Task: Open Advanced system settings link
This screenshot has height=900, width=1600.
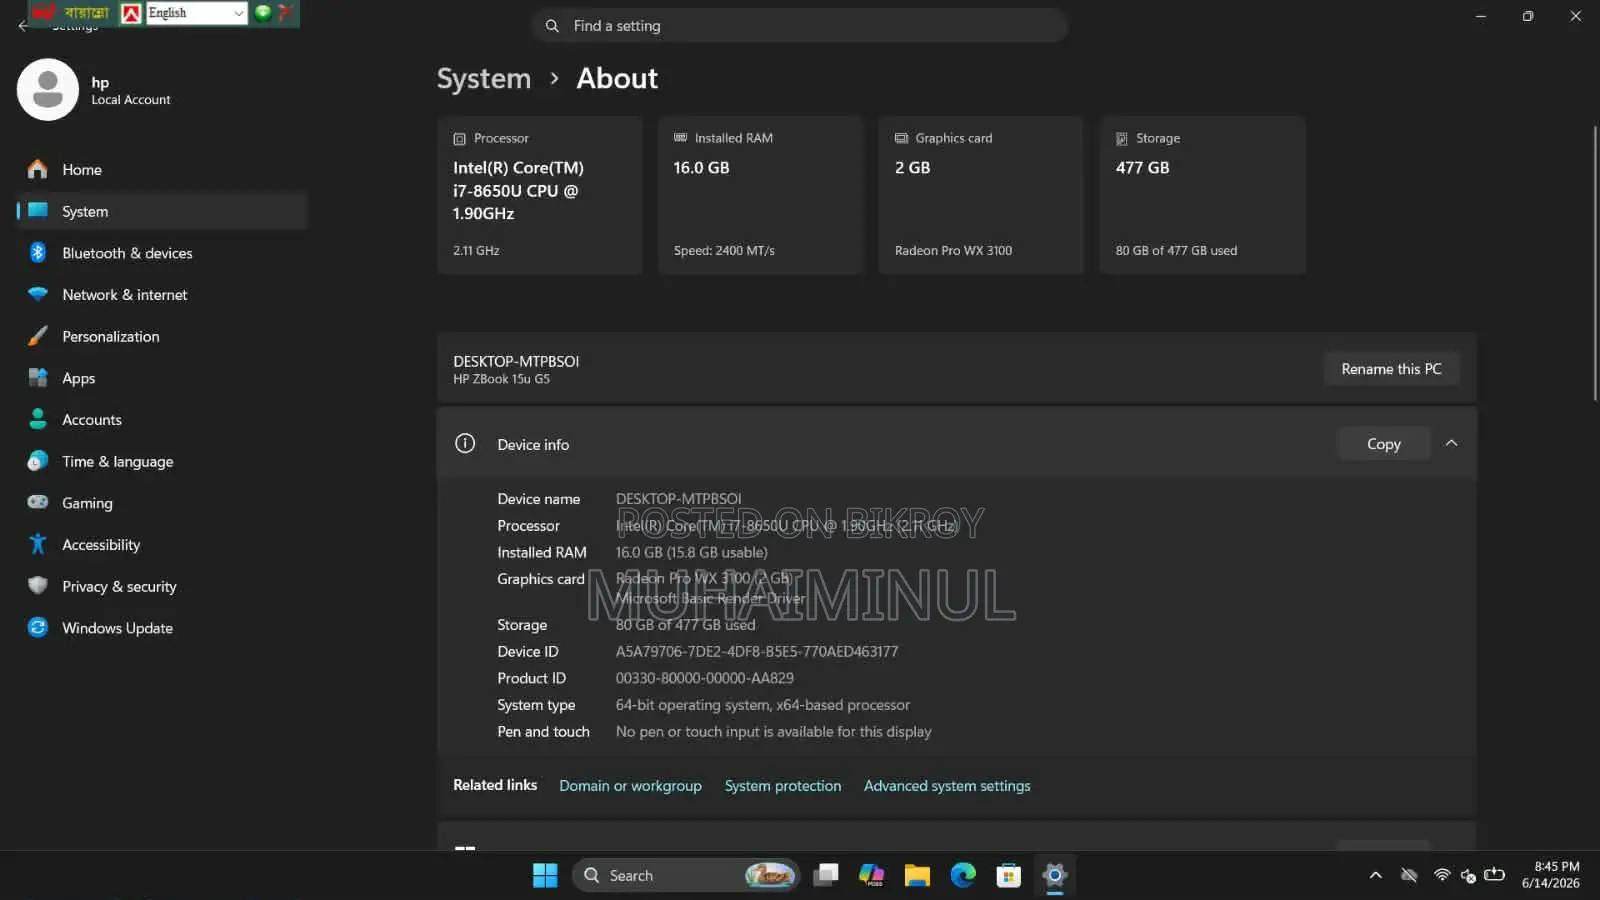Action: 947,786
